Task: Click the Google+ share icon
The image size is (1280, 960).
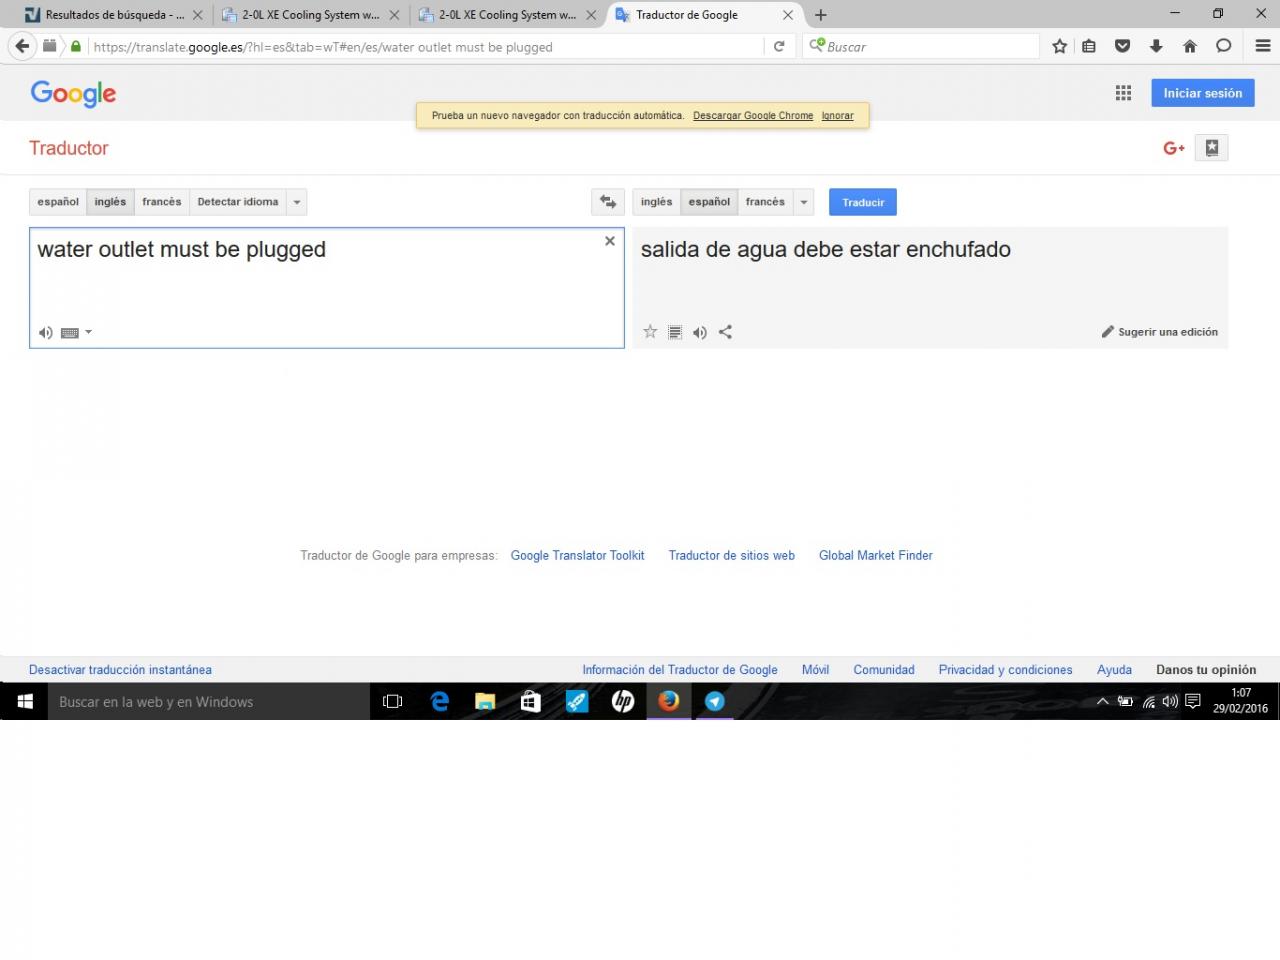Action: (x=1173, y=148)
